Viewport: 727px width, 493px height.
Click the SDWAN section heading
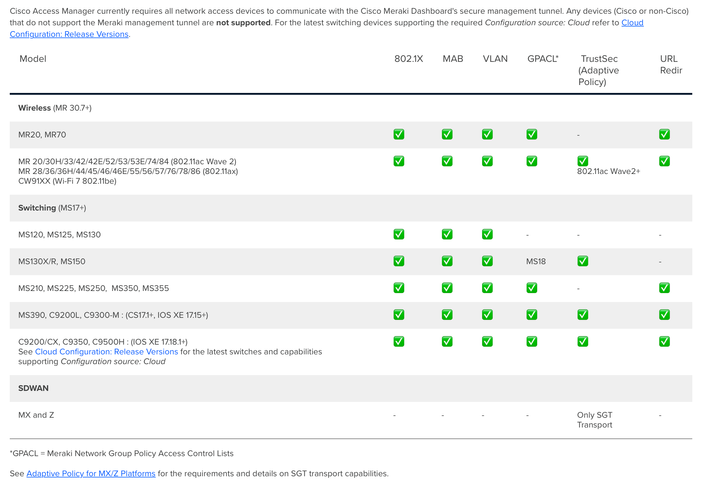click(x=33, y=388)
